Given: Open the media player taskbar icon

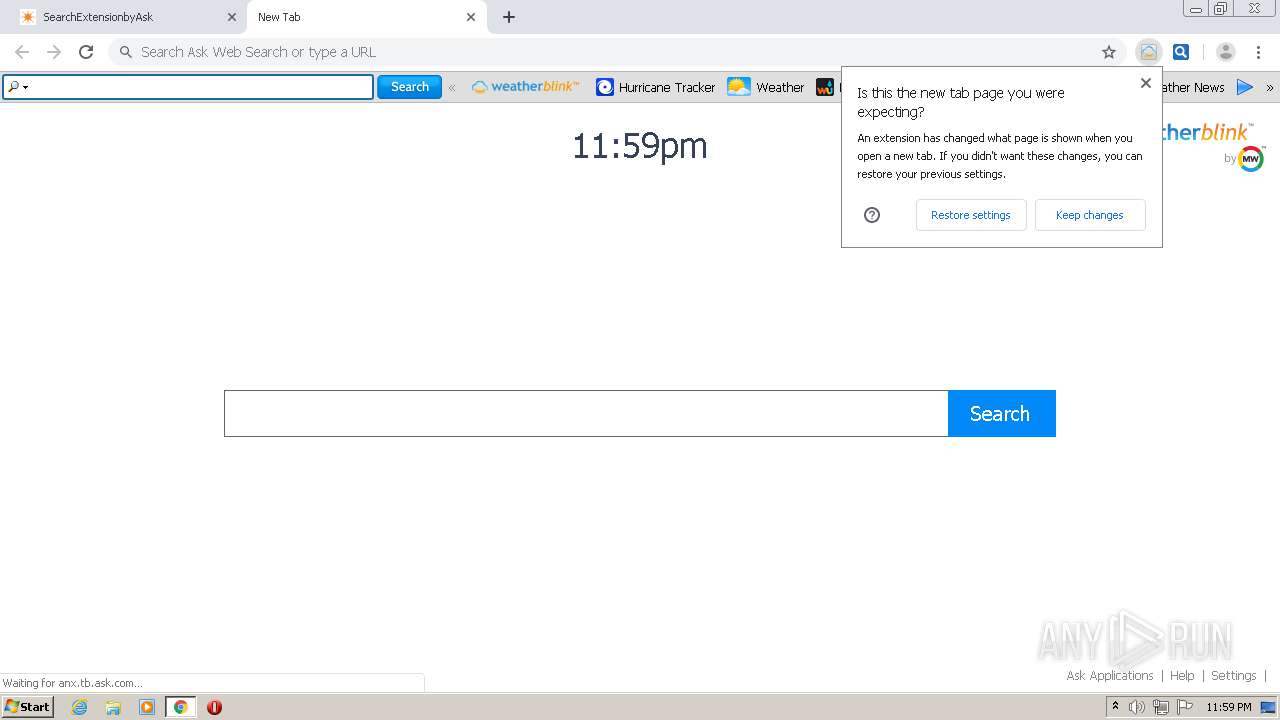Looking at the screenshot, I should point(147,707).
